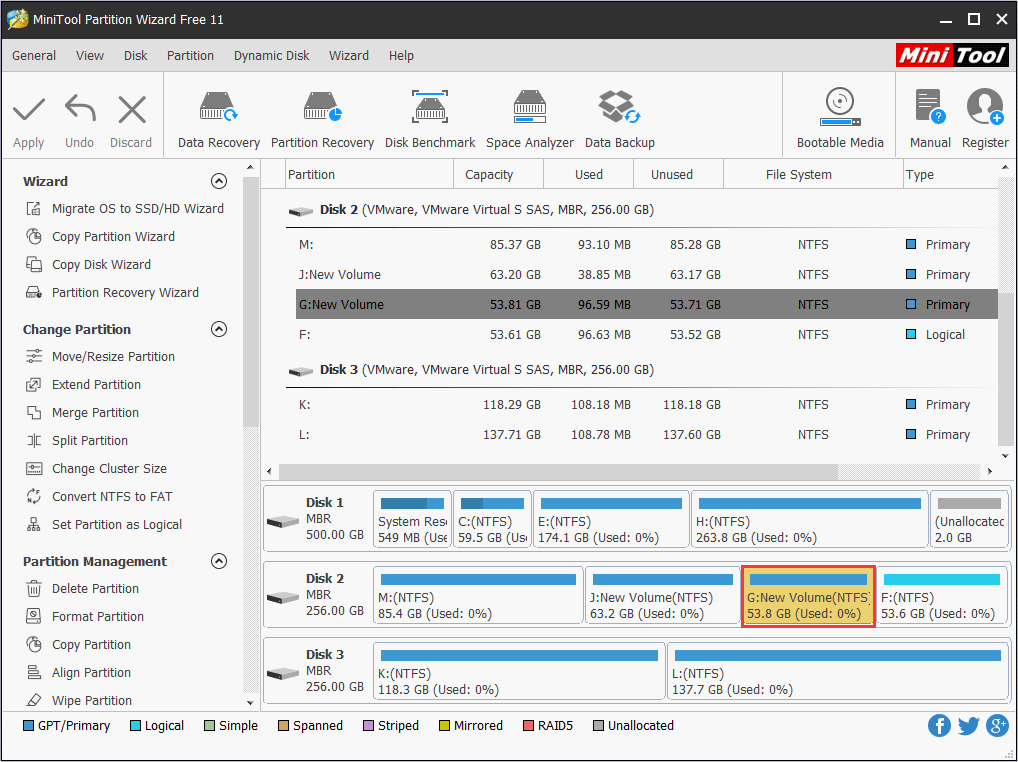Viewport: 1018px width, 762px height.
Task: Collapse the Change Partition section
Action: [x=219, y=329]
